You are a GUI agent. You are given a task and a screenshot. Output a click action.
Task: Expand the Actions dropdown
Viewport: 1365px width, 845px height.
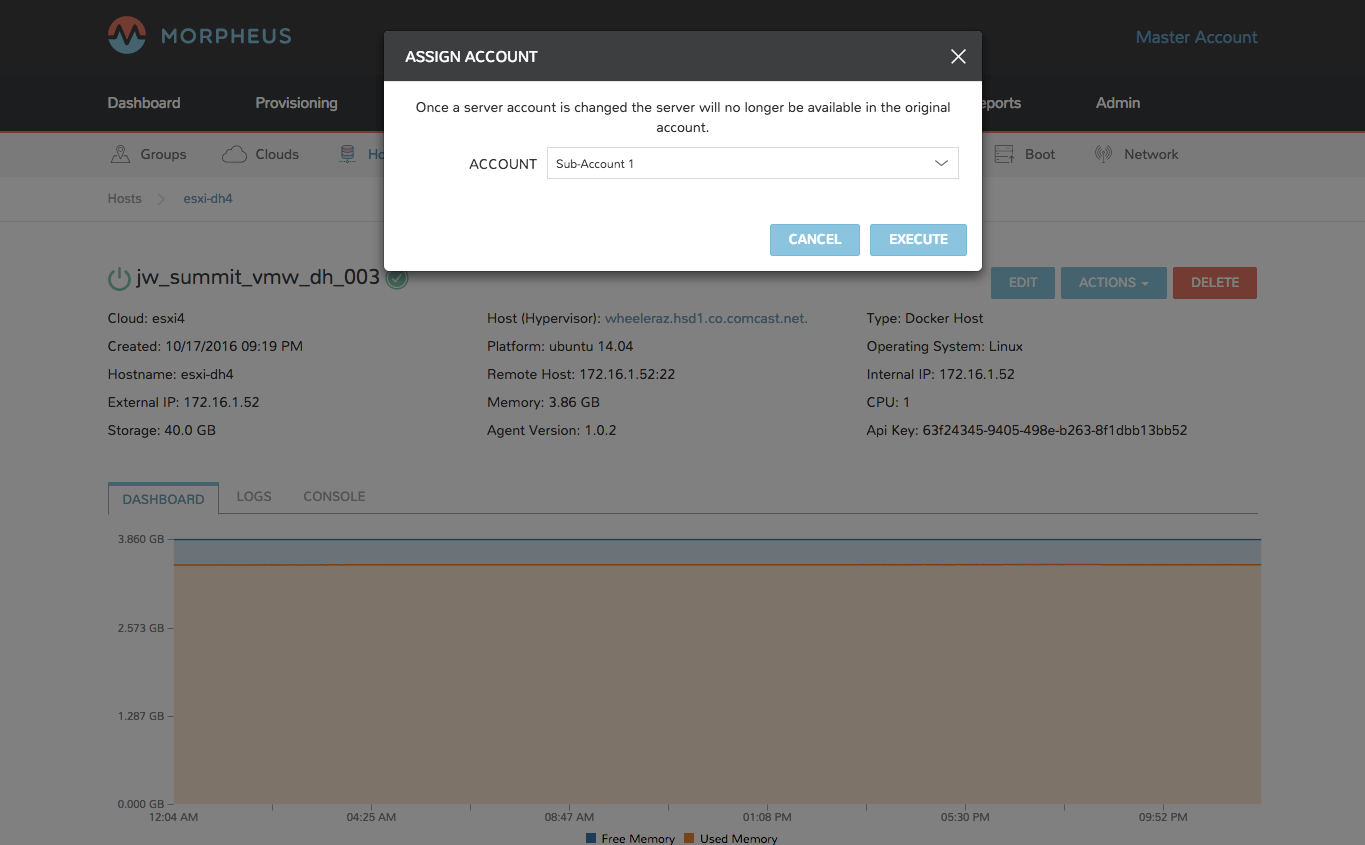[x=1112, y=282]
